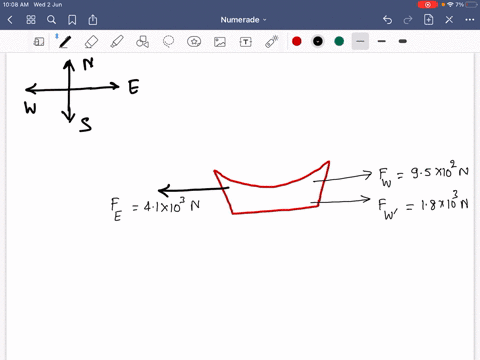Choose the black pen color
This screenshot has width=480, height=360.
point(318,41)
